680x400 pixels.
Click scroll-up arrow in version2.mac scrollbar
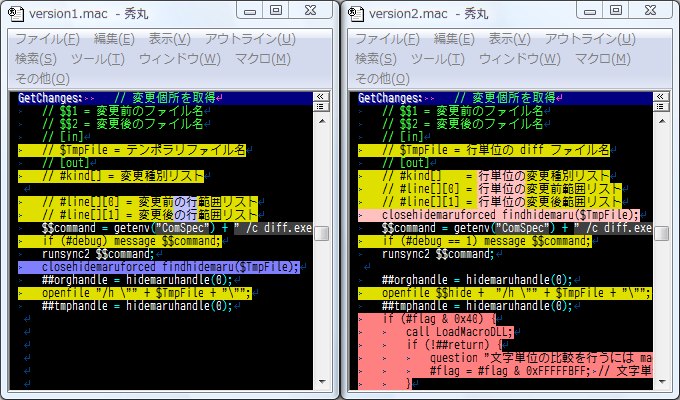coord(662,121)
